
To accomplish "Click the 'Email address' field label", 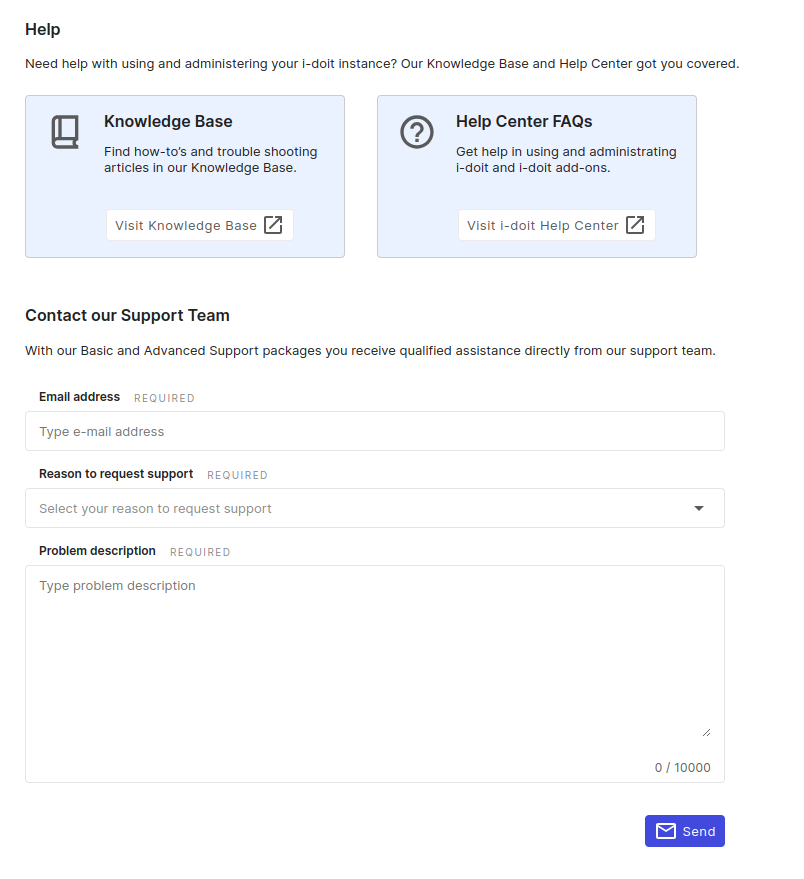I will pyautogui.click(x=79, y=397).
